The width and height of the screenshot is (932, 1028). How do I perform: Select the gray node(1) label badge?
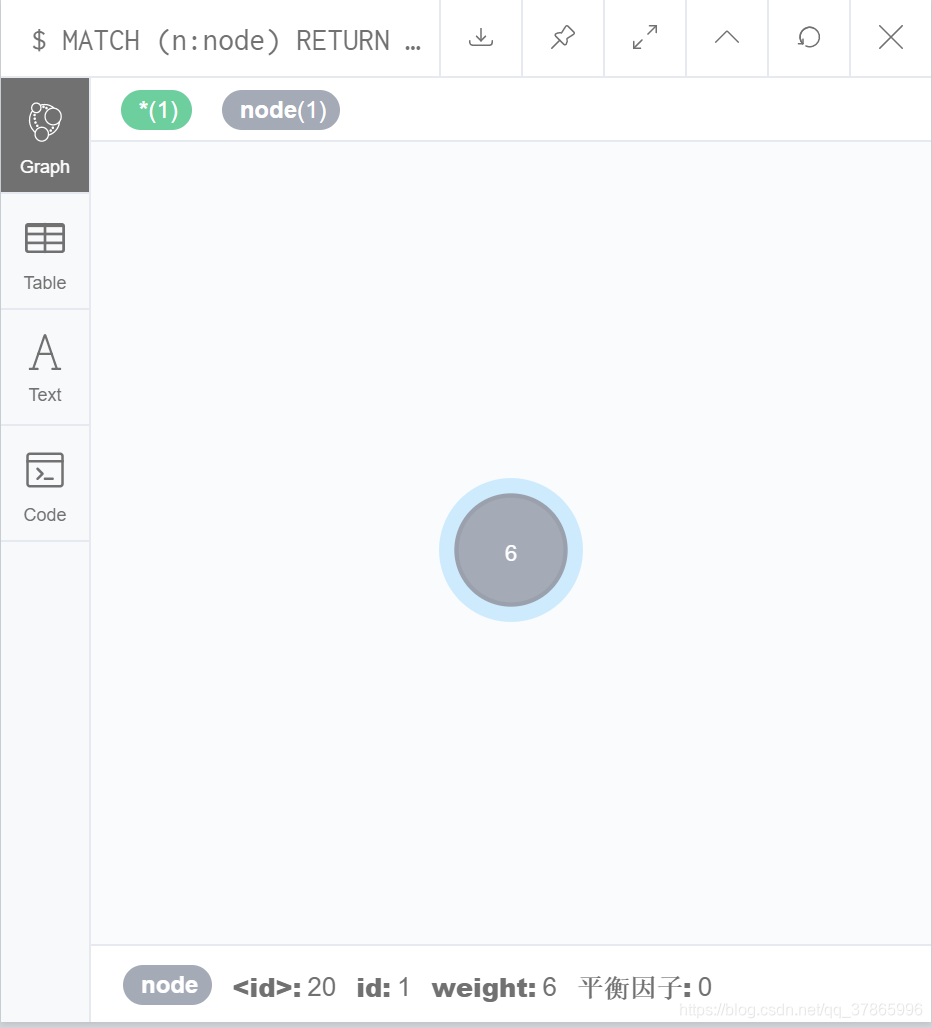coord(281,110)
